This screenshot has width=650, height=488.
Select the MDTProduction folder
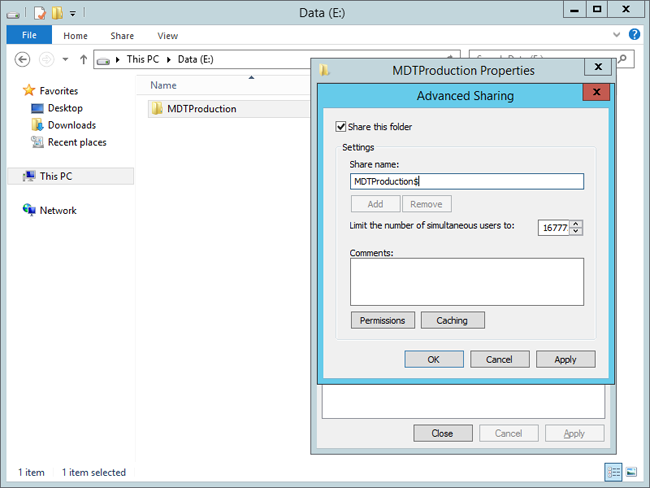201,108
